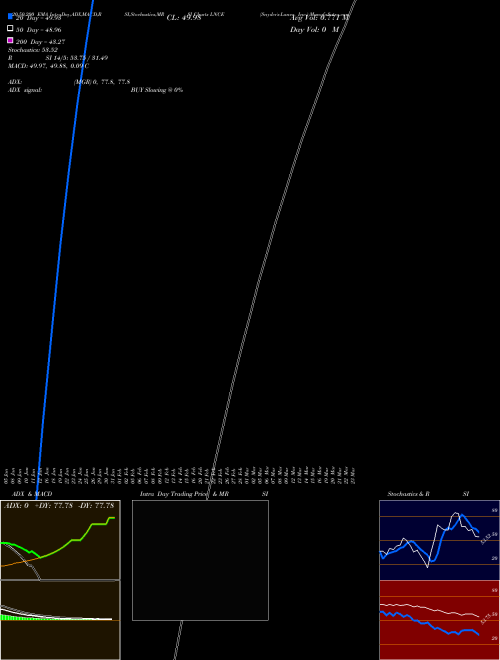The image size is (500, 660).
Task: Click the white 50 Day legend swatch
Action: click(x=10, y=28)
